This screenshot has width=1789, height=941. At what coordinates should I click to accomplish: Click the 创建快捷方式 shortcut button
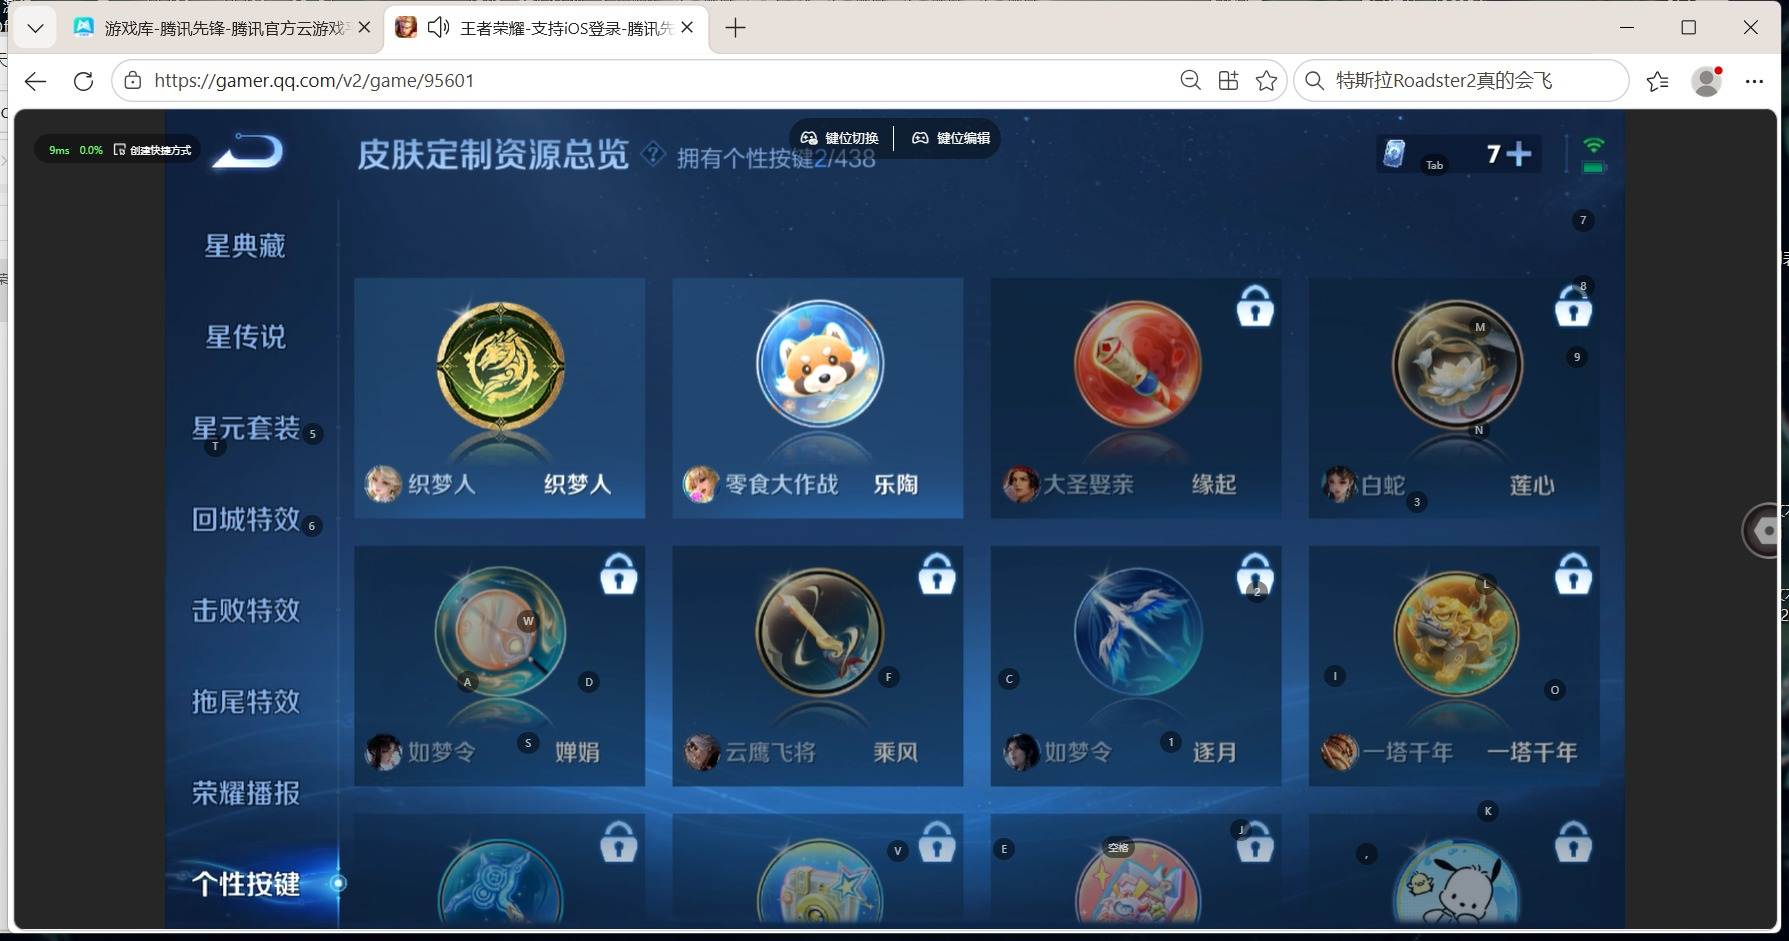click(x=153, y=150)
